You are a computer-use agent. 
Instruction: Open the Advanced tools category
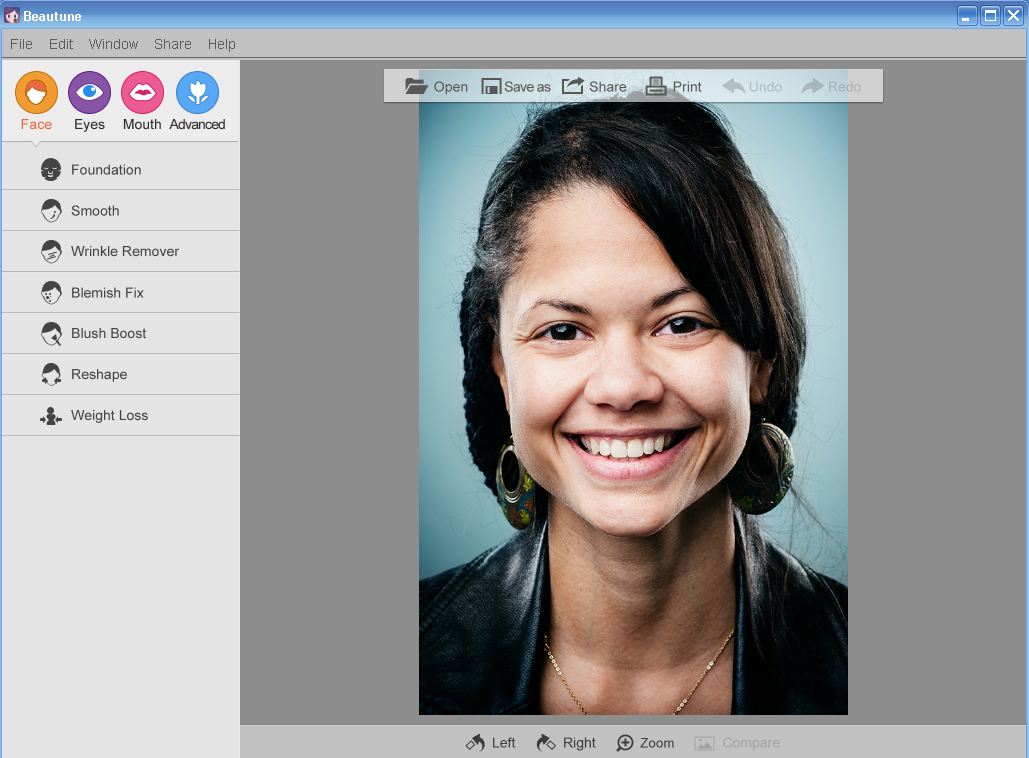(197, 93)
